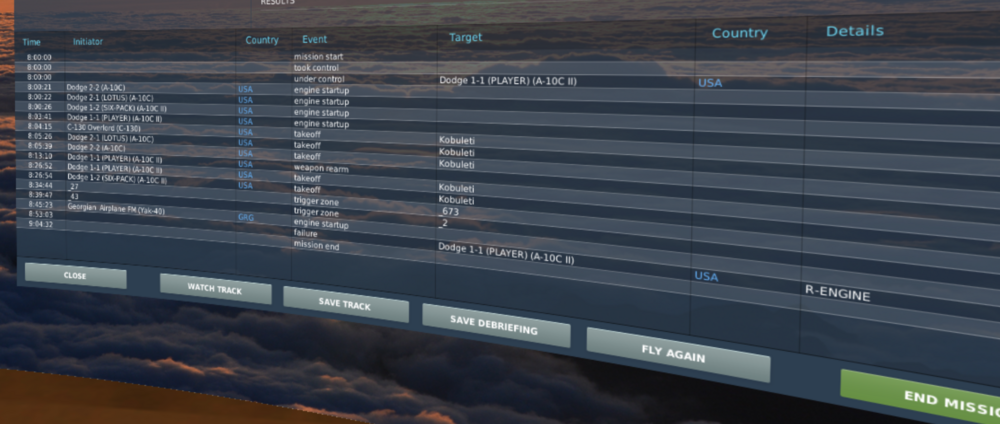Viewport: 1000px width, 424px height.
Task: Click the 8:53:03 time entry
Action: click(40, 214)
